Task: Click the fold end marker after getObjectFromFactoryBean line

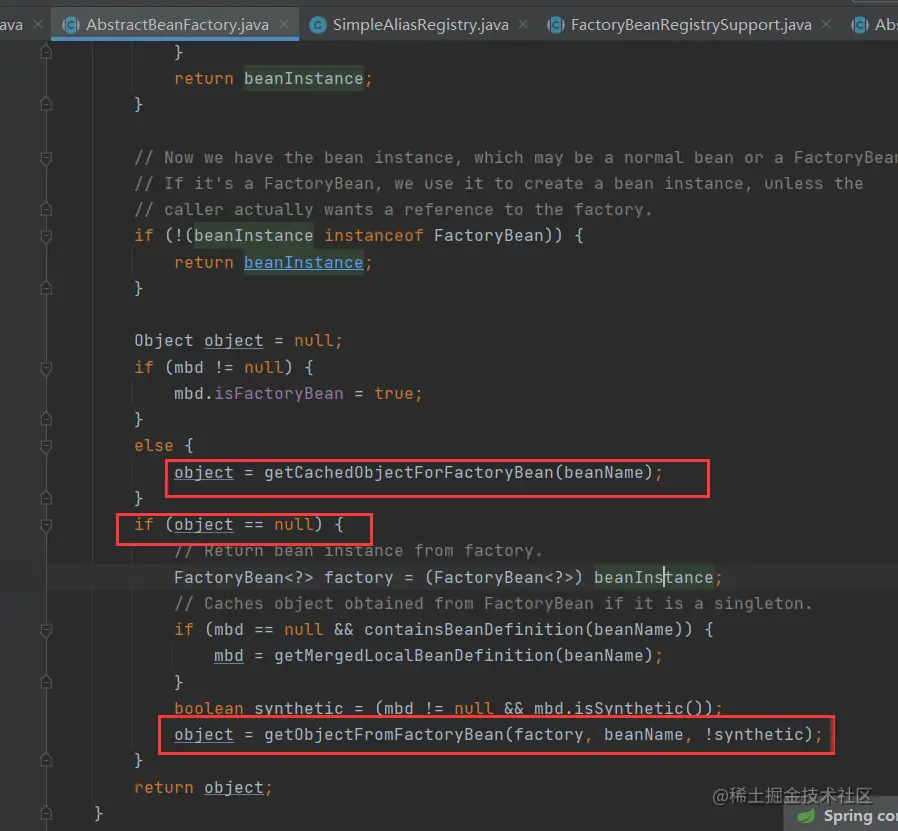Action: [46, 760]
